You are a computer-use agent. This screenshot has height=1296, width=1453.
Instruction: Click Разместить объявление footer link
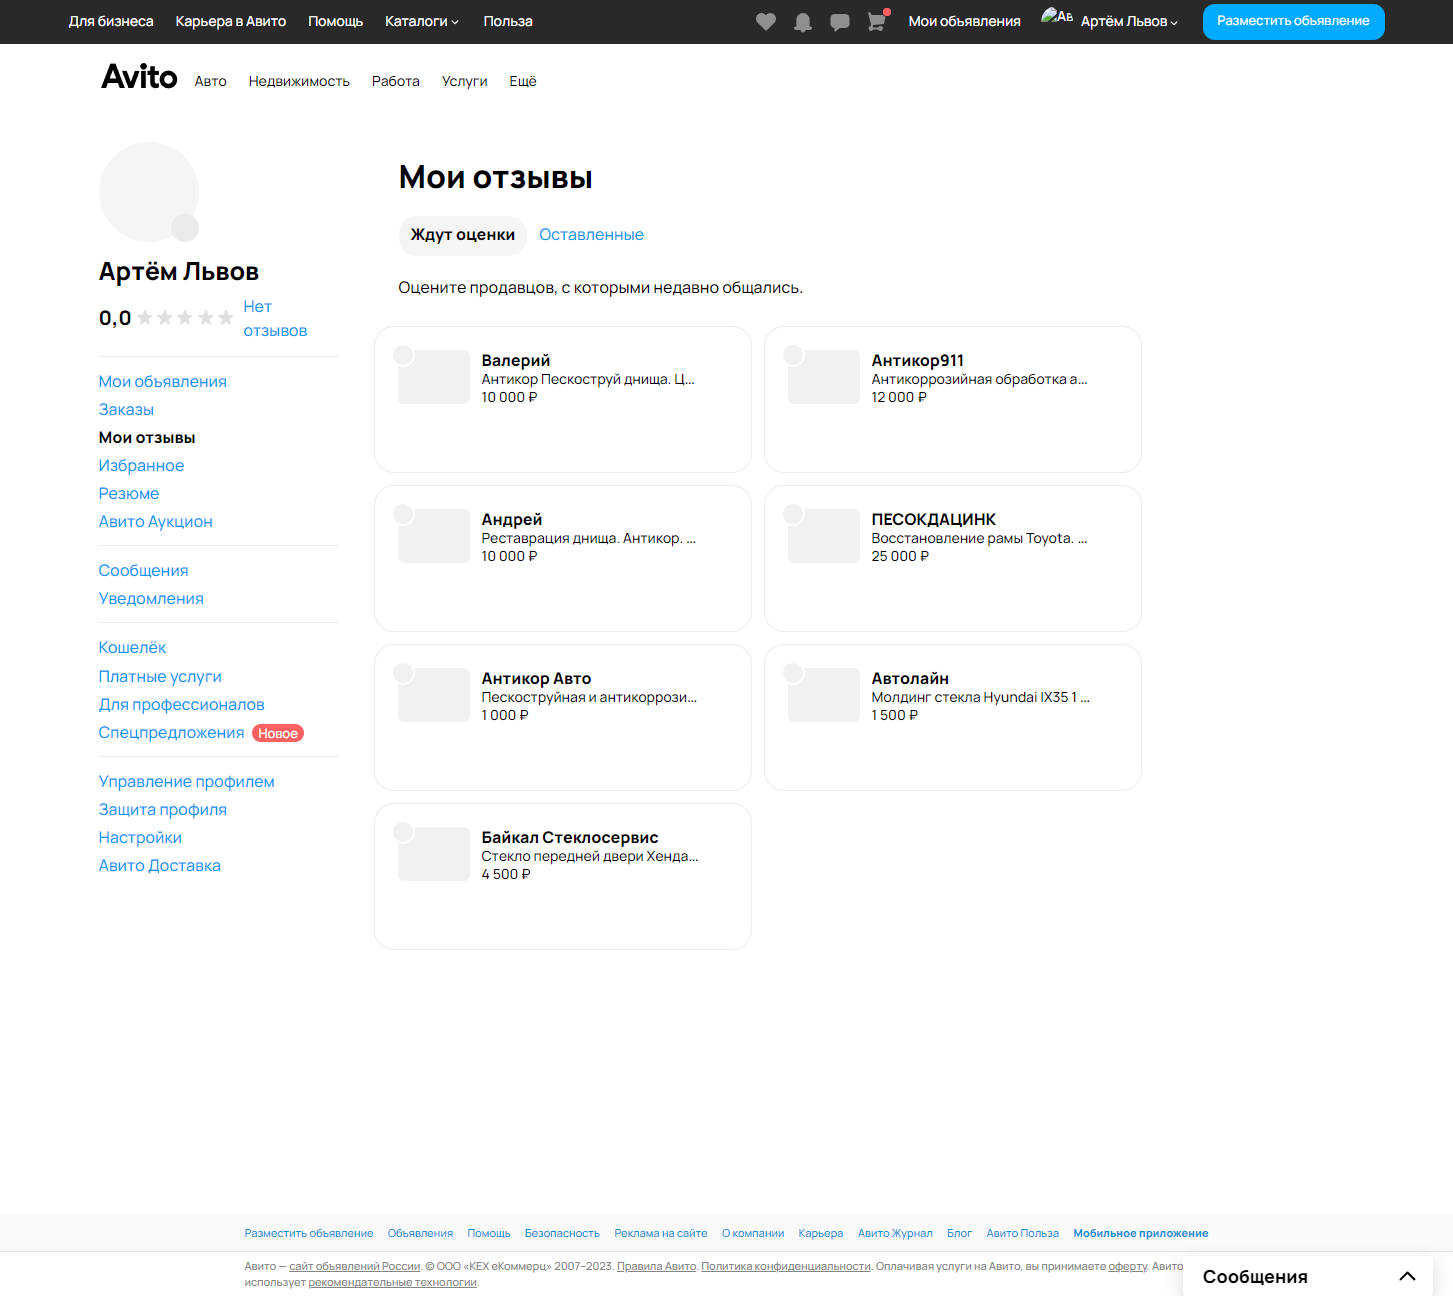[309, 1233]
